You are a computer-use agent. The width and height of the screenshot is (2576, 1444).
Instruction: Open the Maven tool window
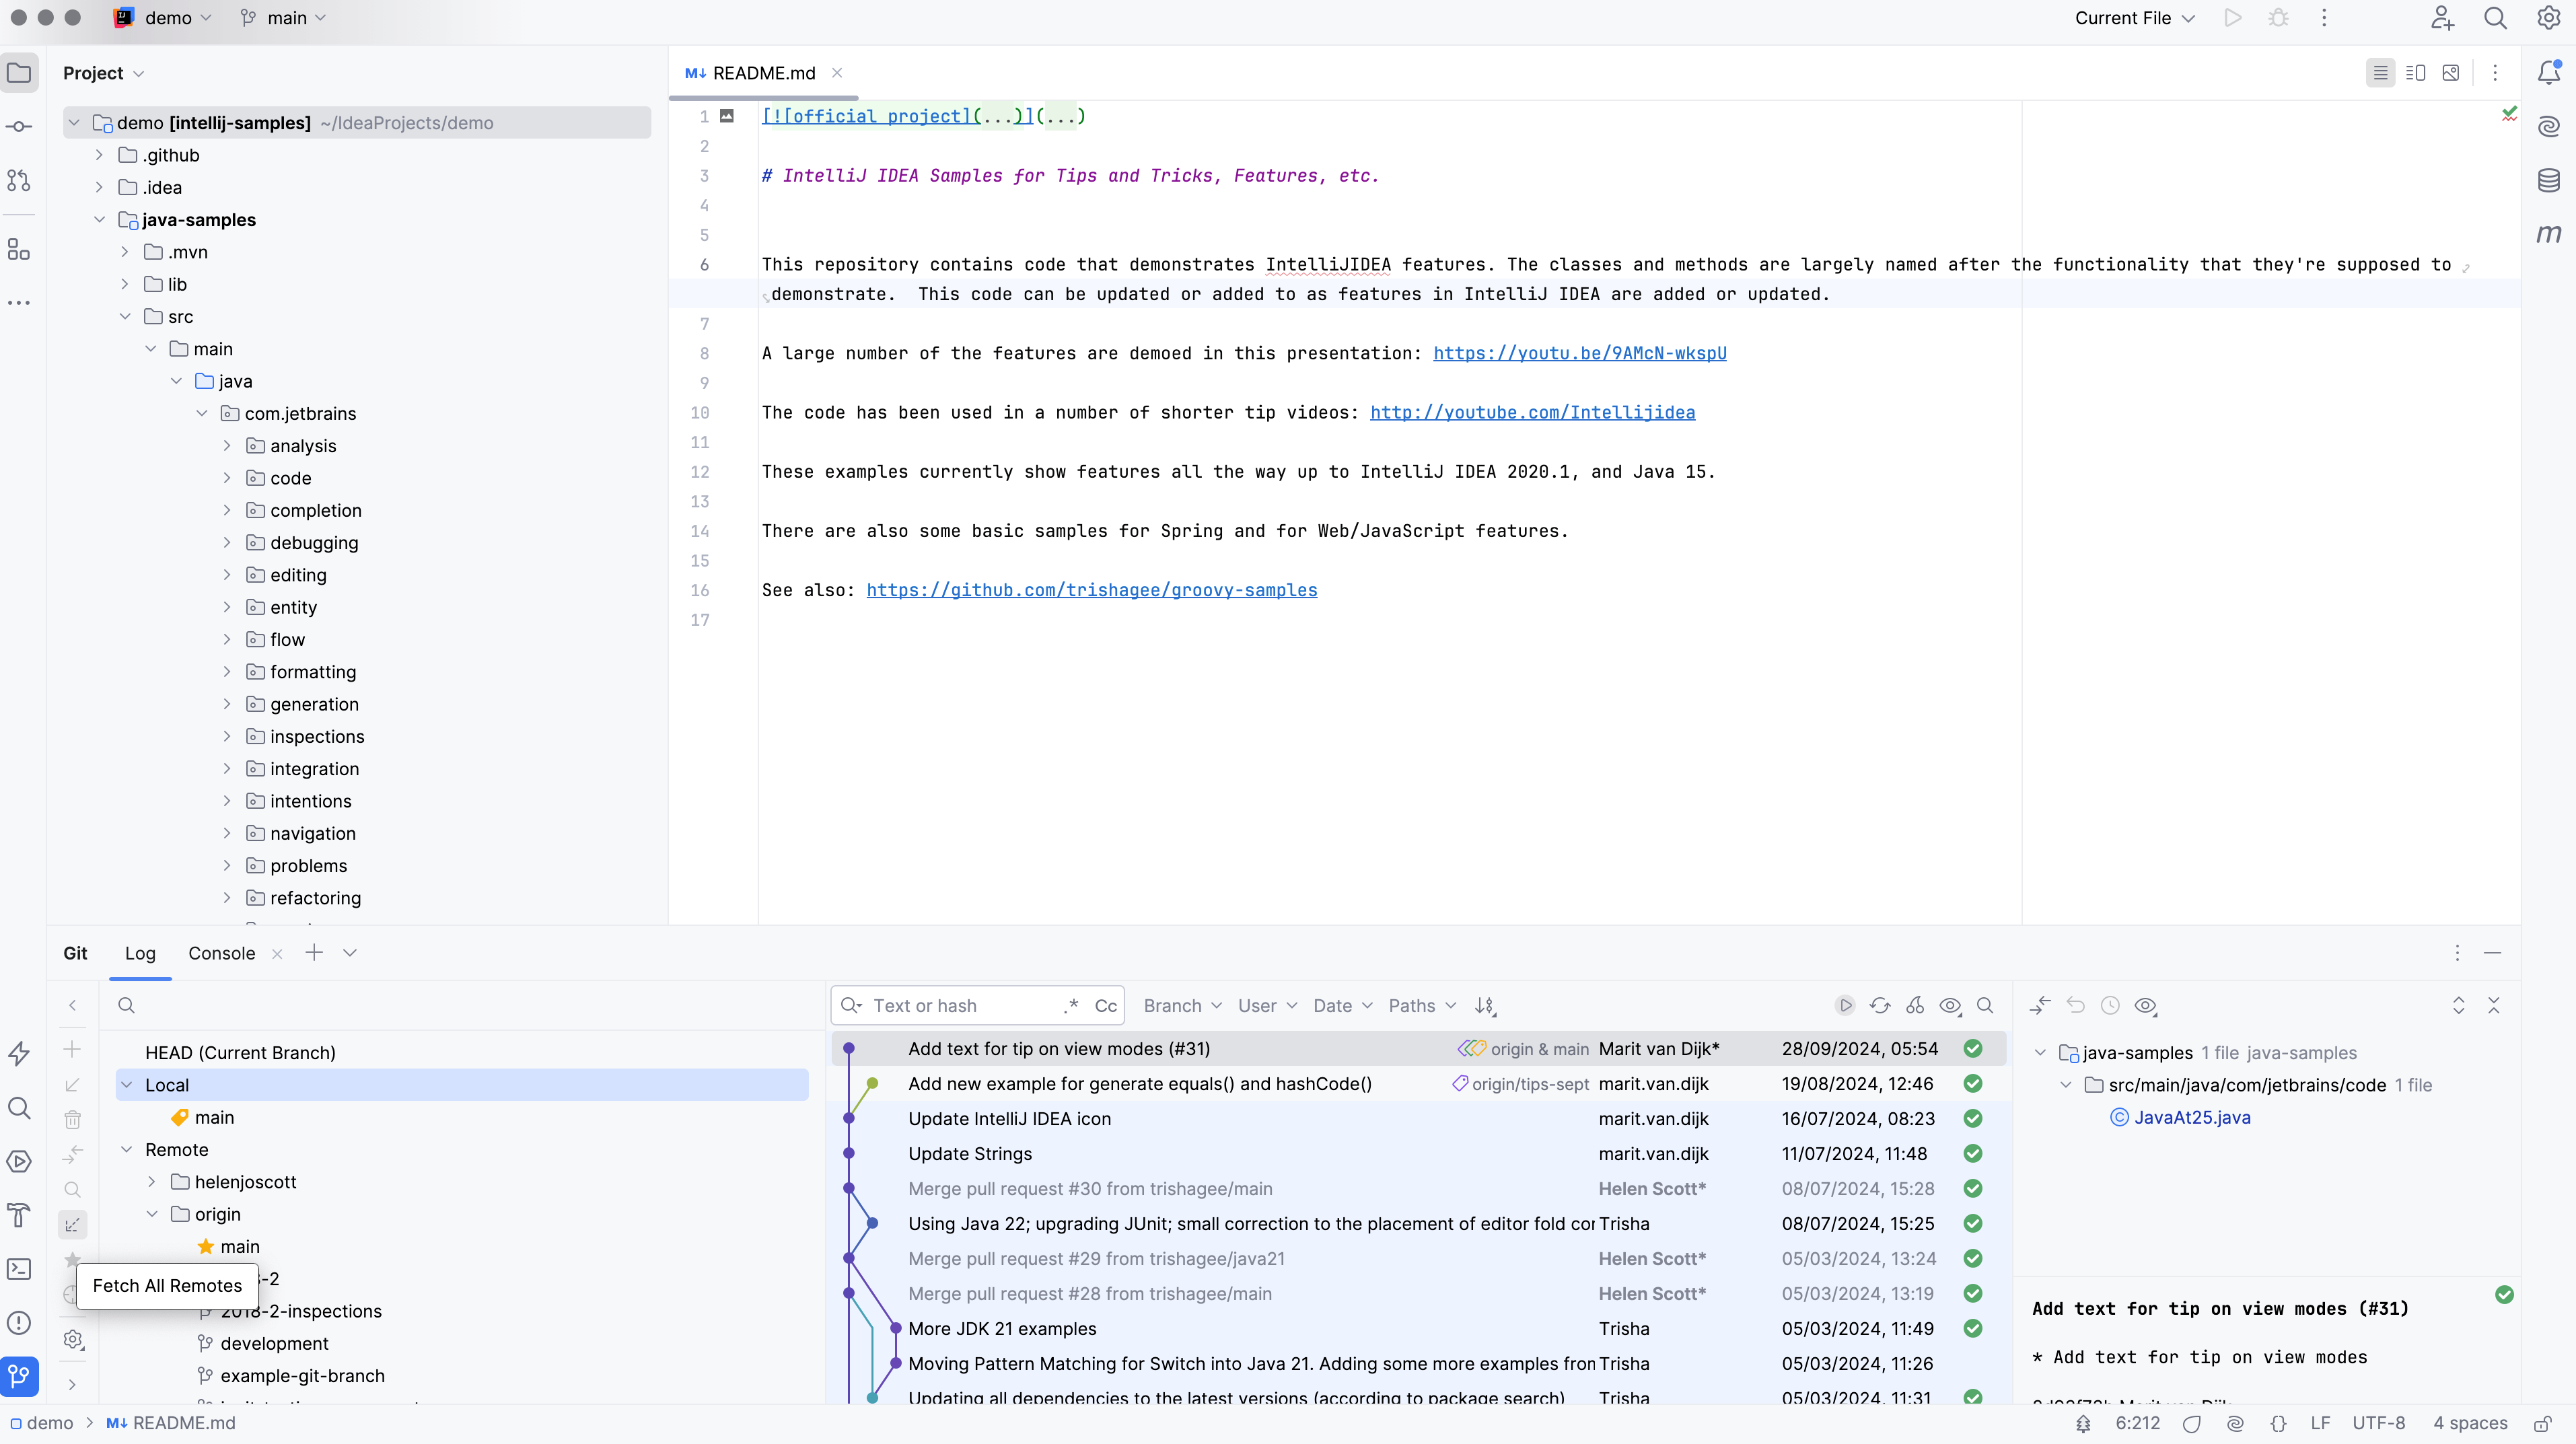[2548, 234]
